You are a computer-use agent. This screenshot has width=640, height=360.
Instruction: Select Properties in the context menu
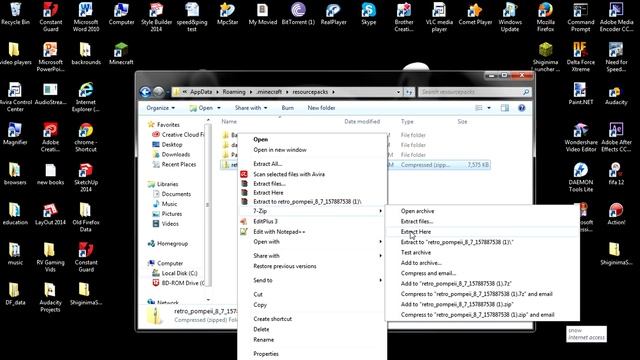point(313,354)
